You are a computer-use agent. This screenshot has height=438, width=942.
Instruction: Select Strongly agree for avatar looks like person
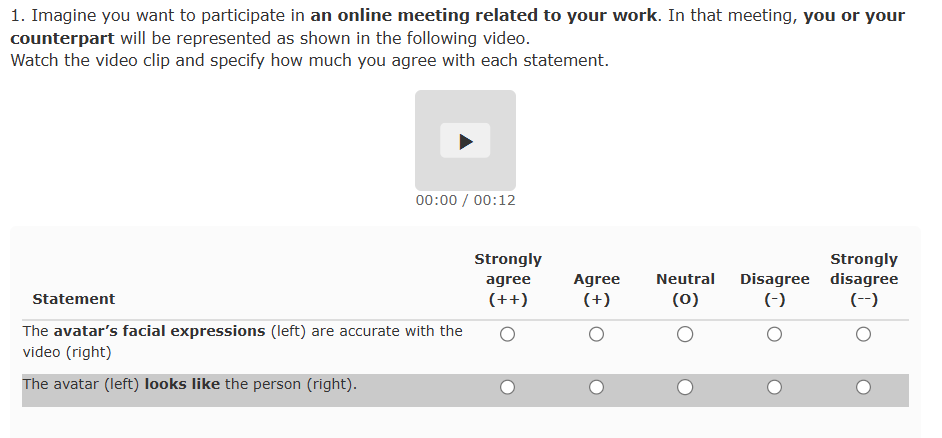tap(507, 387)
